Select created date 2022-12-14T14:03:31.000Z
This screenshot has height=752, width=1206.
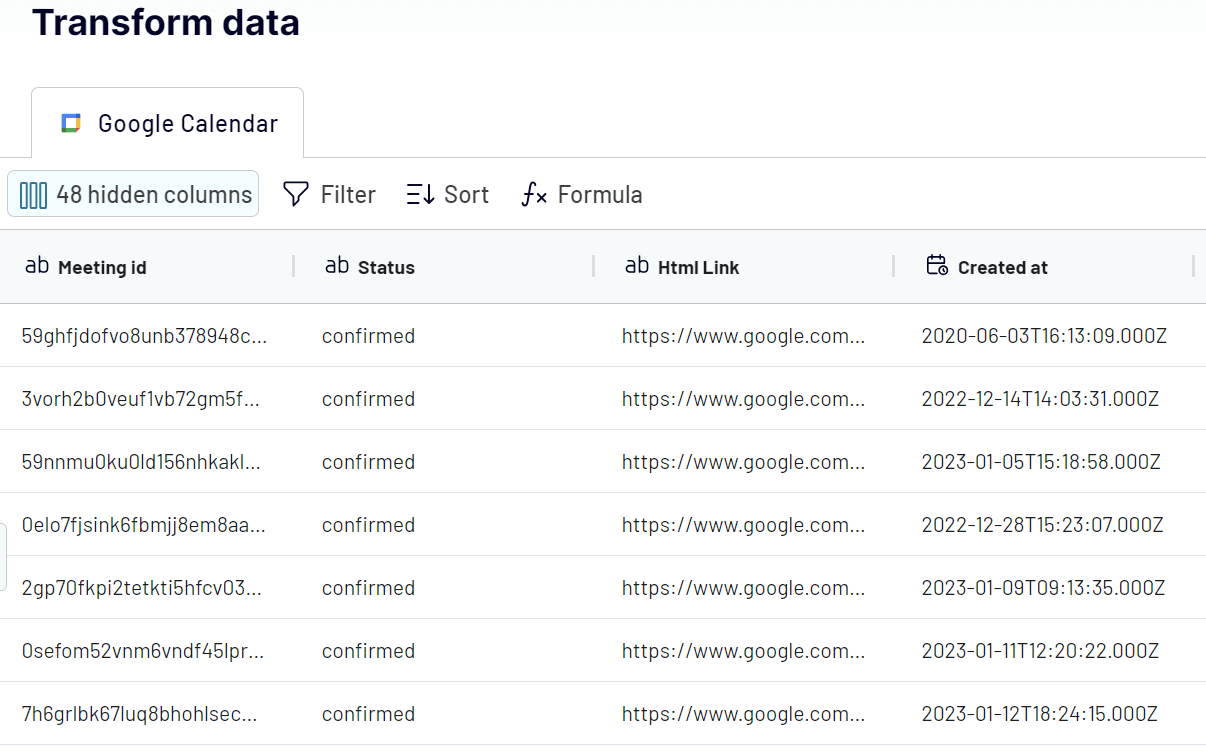pos(1040,399)
